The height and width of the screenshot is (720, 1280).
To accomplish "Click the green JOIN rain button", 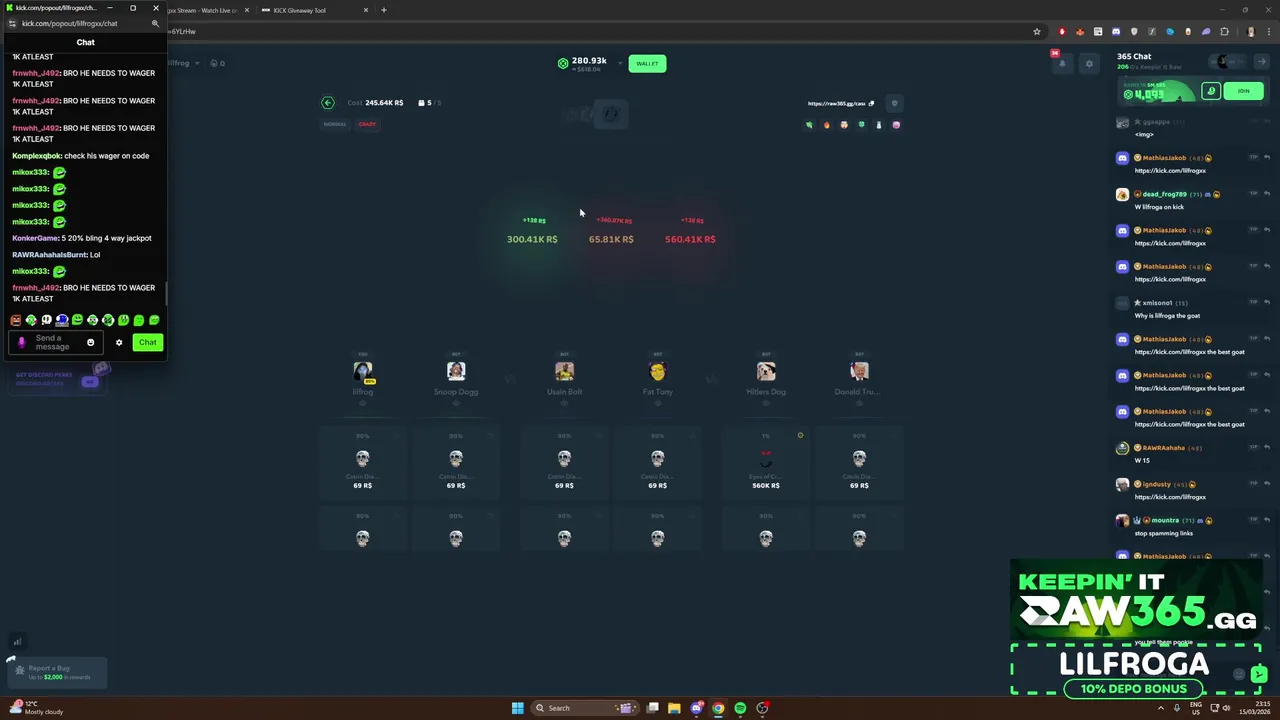I will pos(1243,91).
